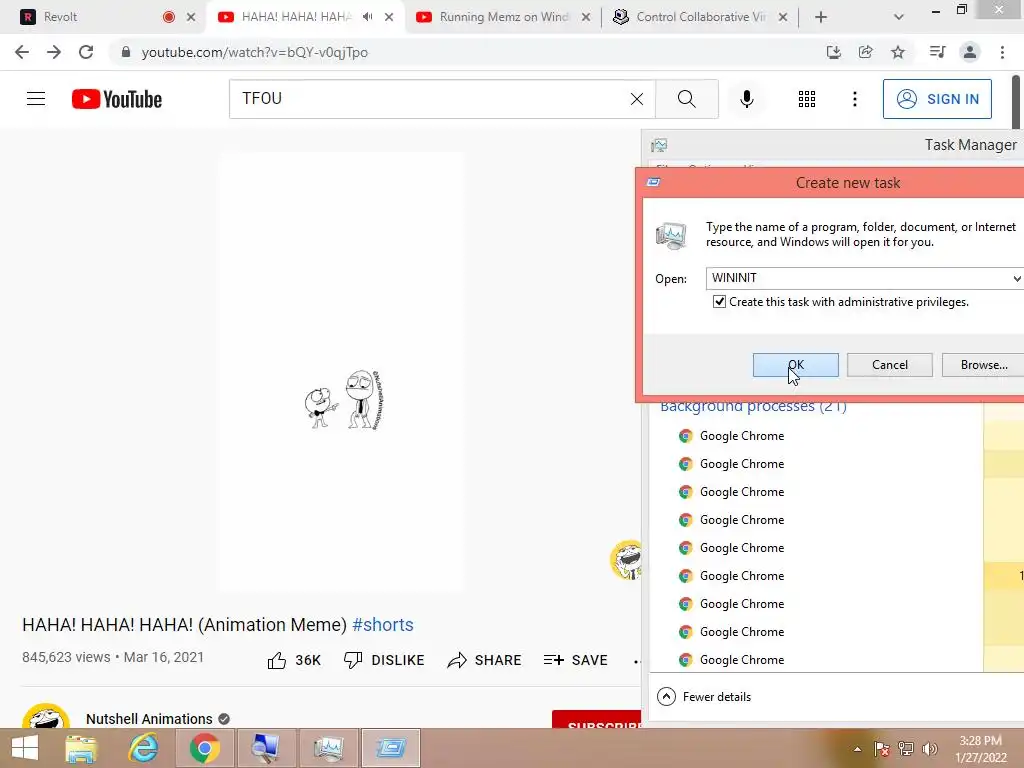Collapse Task Manager with Fewer details
This screenshot has width=1024, height=768.
(704, 697)
